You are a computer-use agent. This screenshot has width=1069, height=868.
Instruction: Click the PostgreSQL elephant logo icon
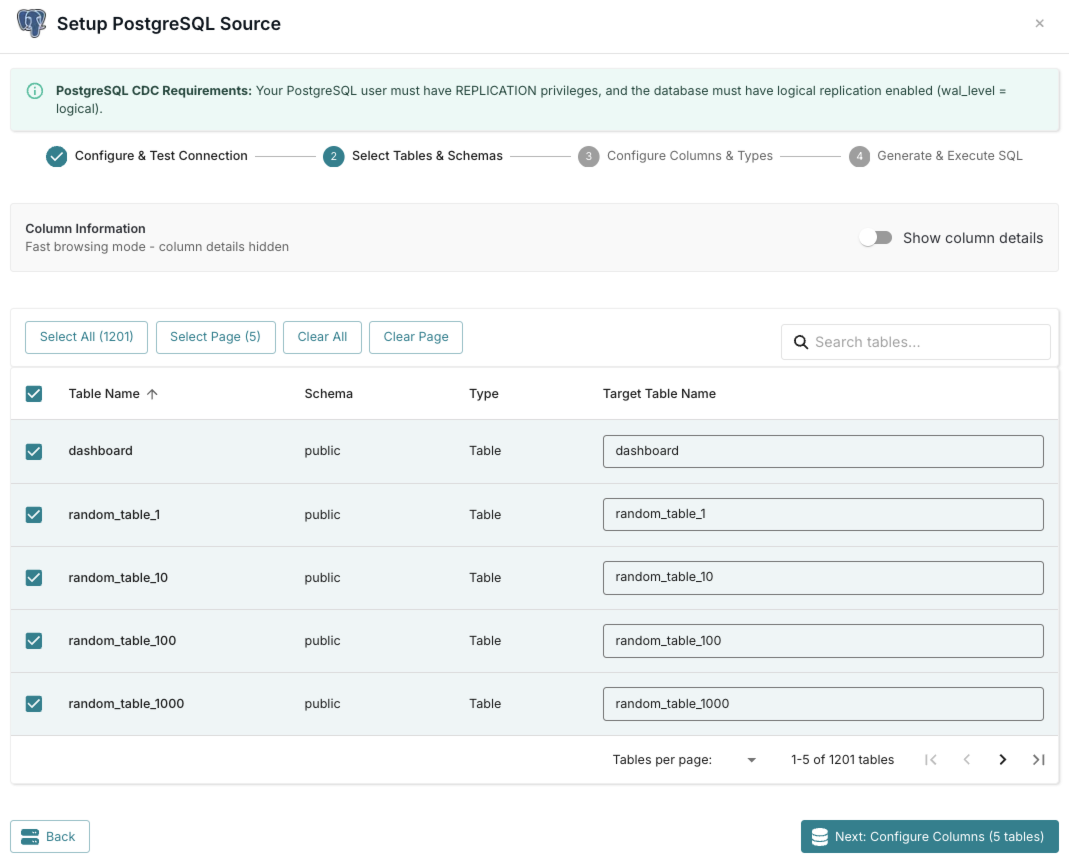pos(31,23)
